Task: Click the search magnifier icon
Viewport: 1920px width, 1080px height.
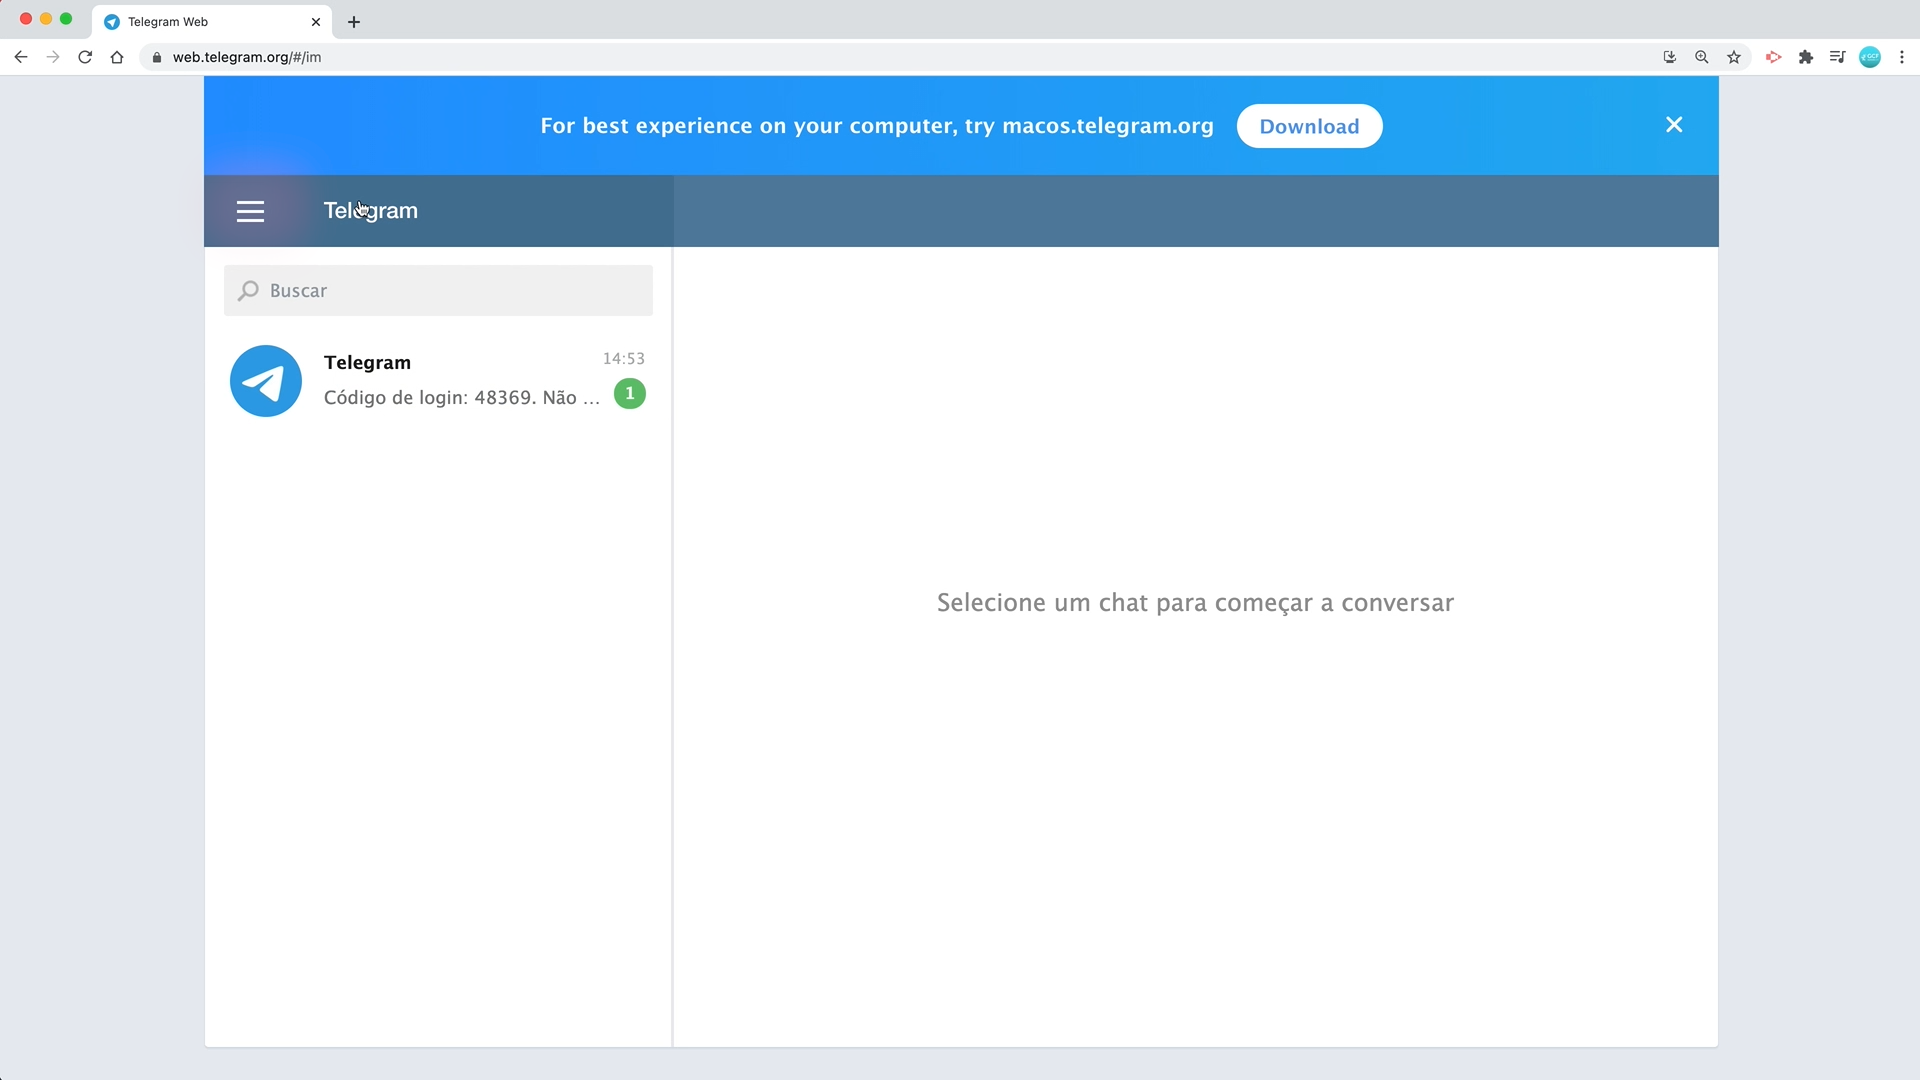Action: point(247,290)
